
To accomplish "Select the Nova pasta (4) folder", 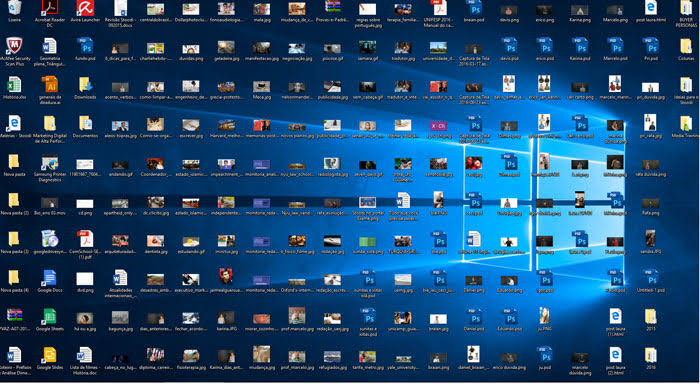I will [x=14, y=278].
